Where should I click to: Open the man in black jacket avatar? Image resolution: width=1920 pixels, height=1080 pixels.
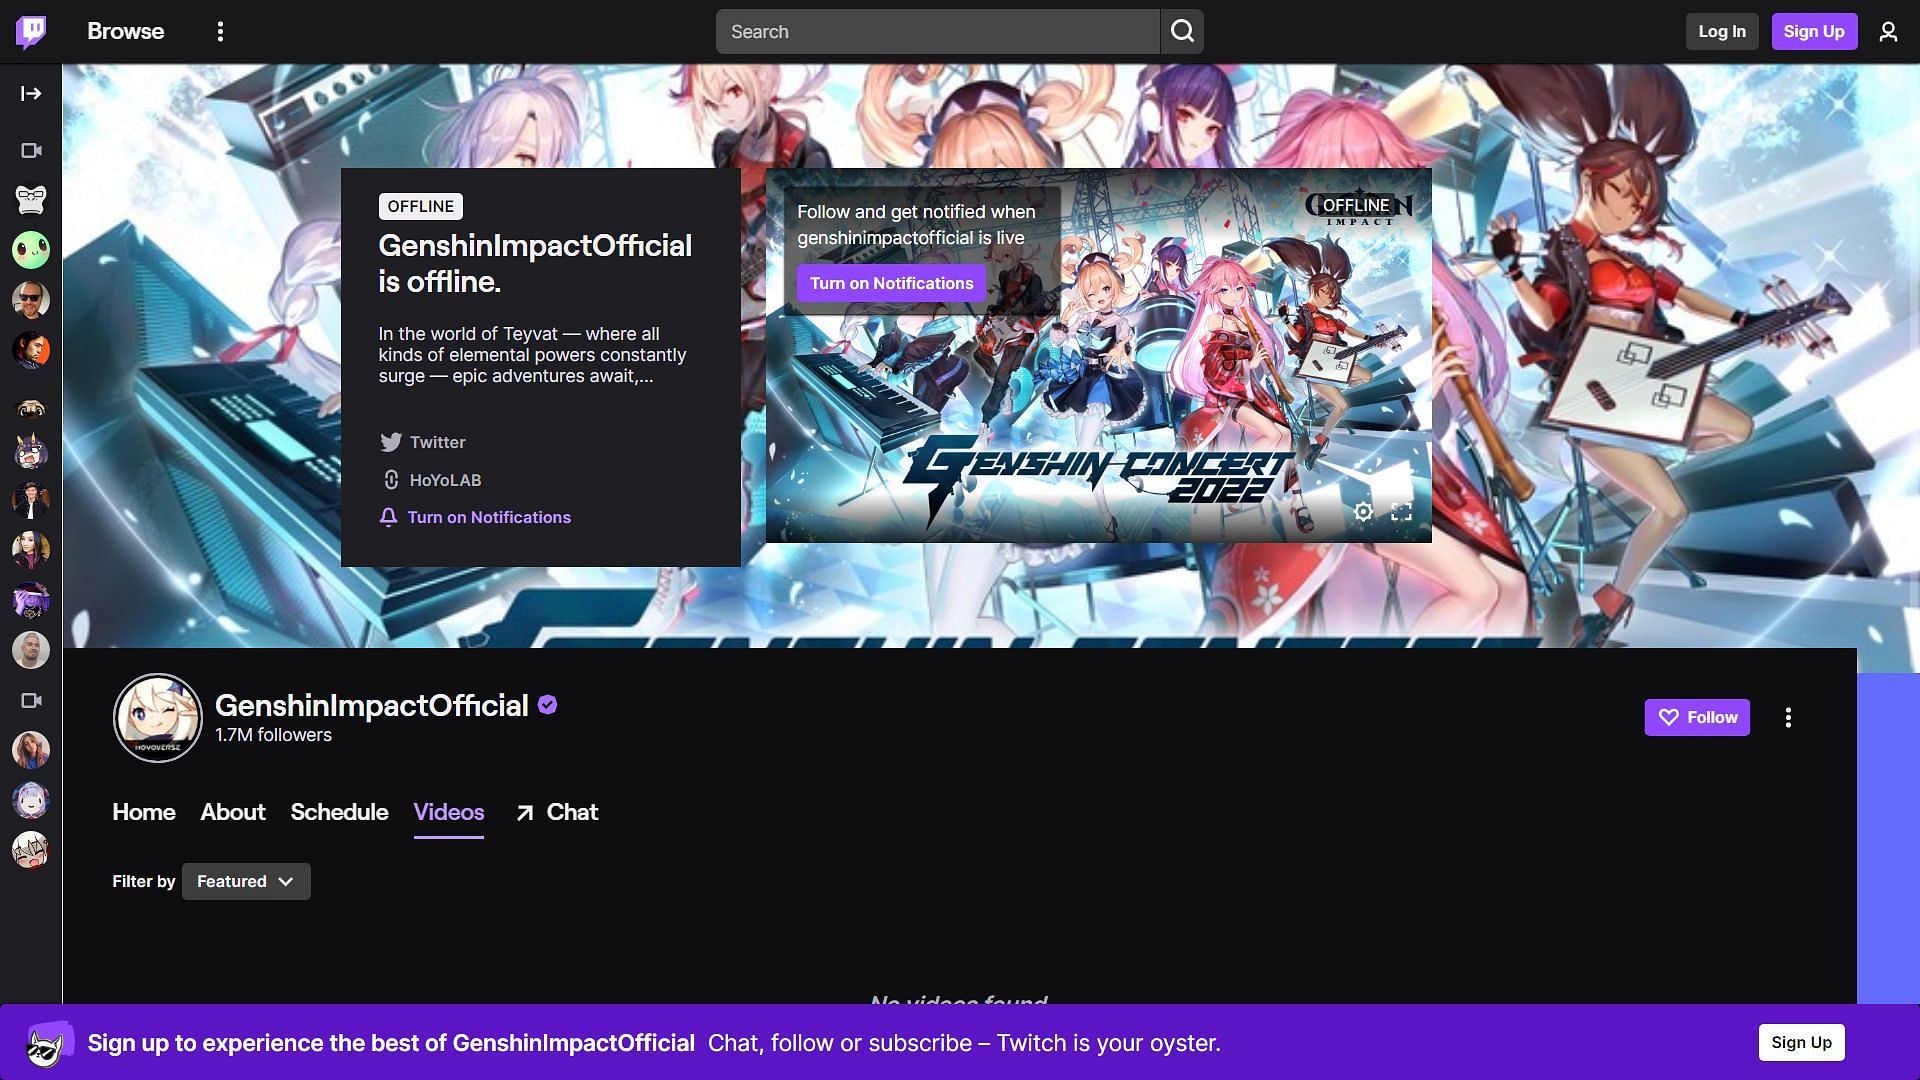31,500
